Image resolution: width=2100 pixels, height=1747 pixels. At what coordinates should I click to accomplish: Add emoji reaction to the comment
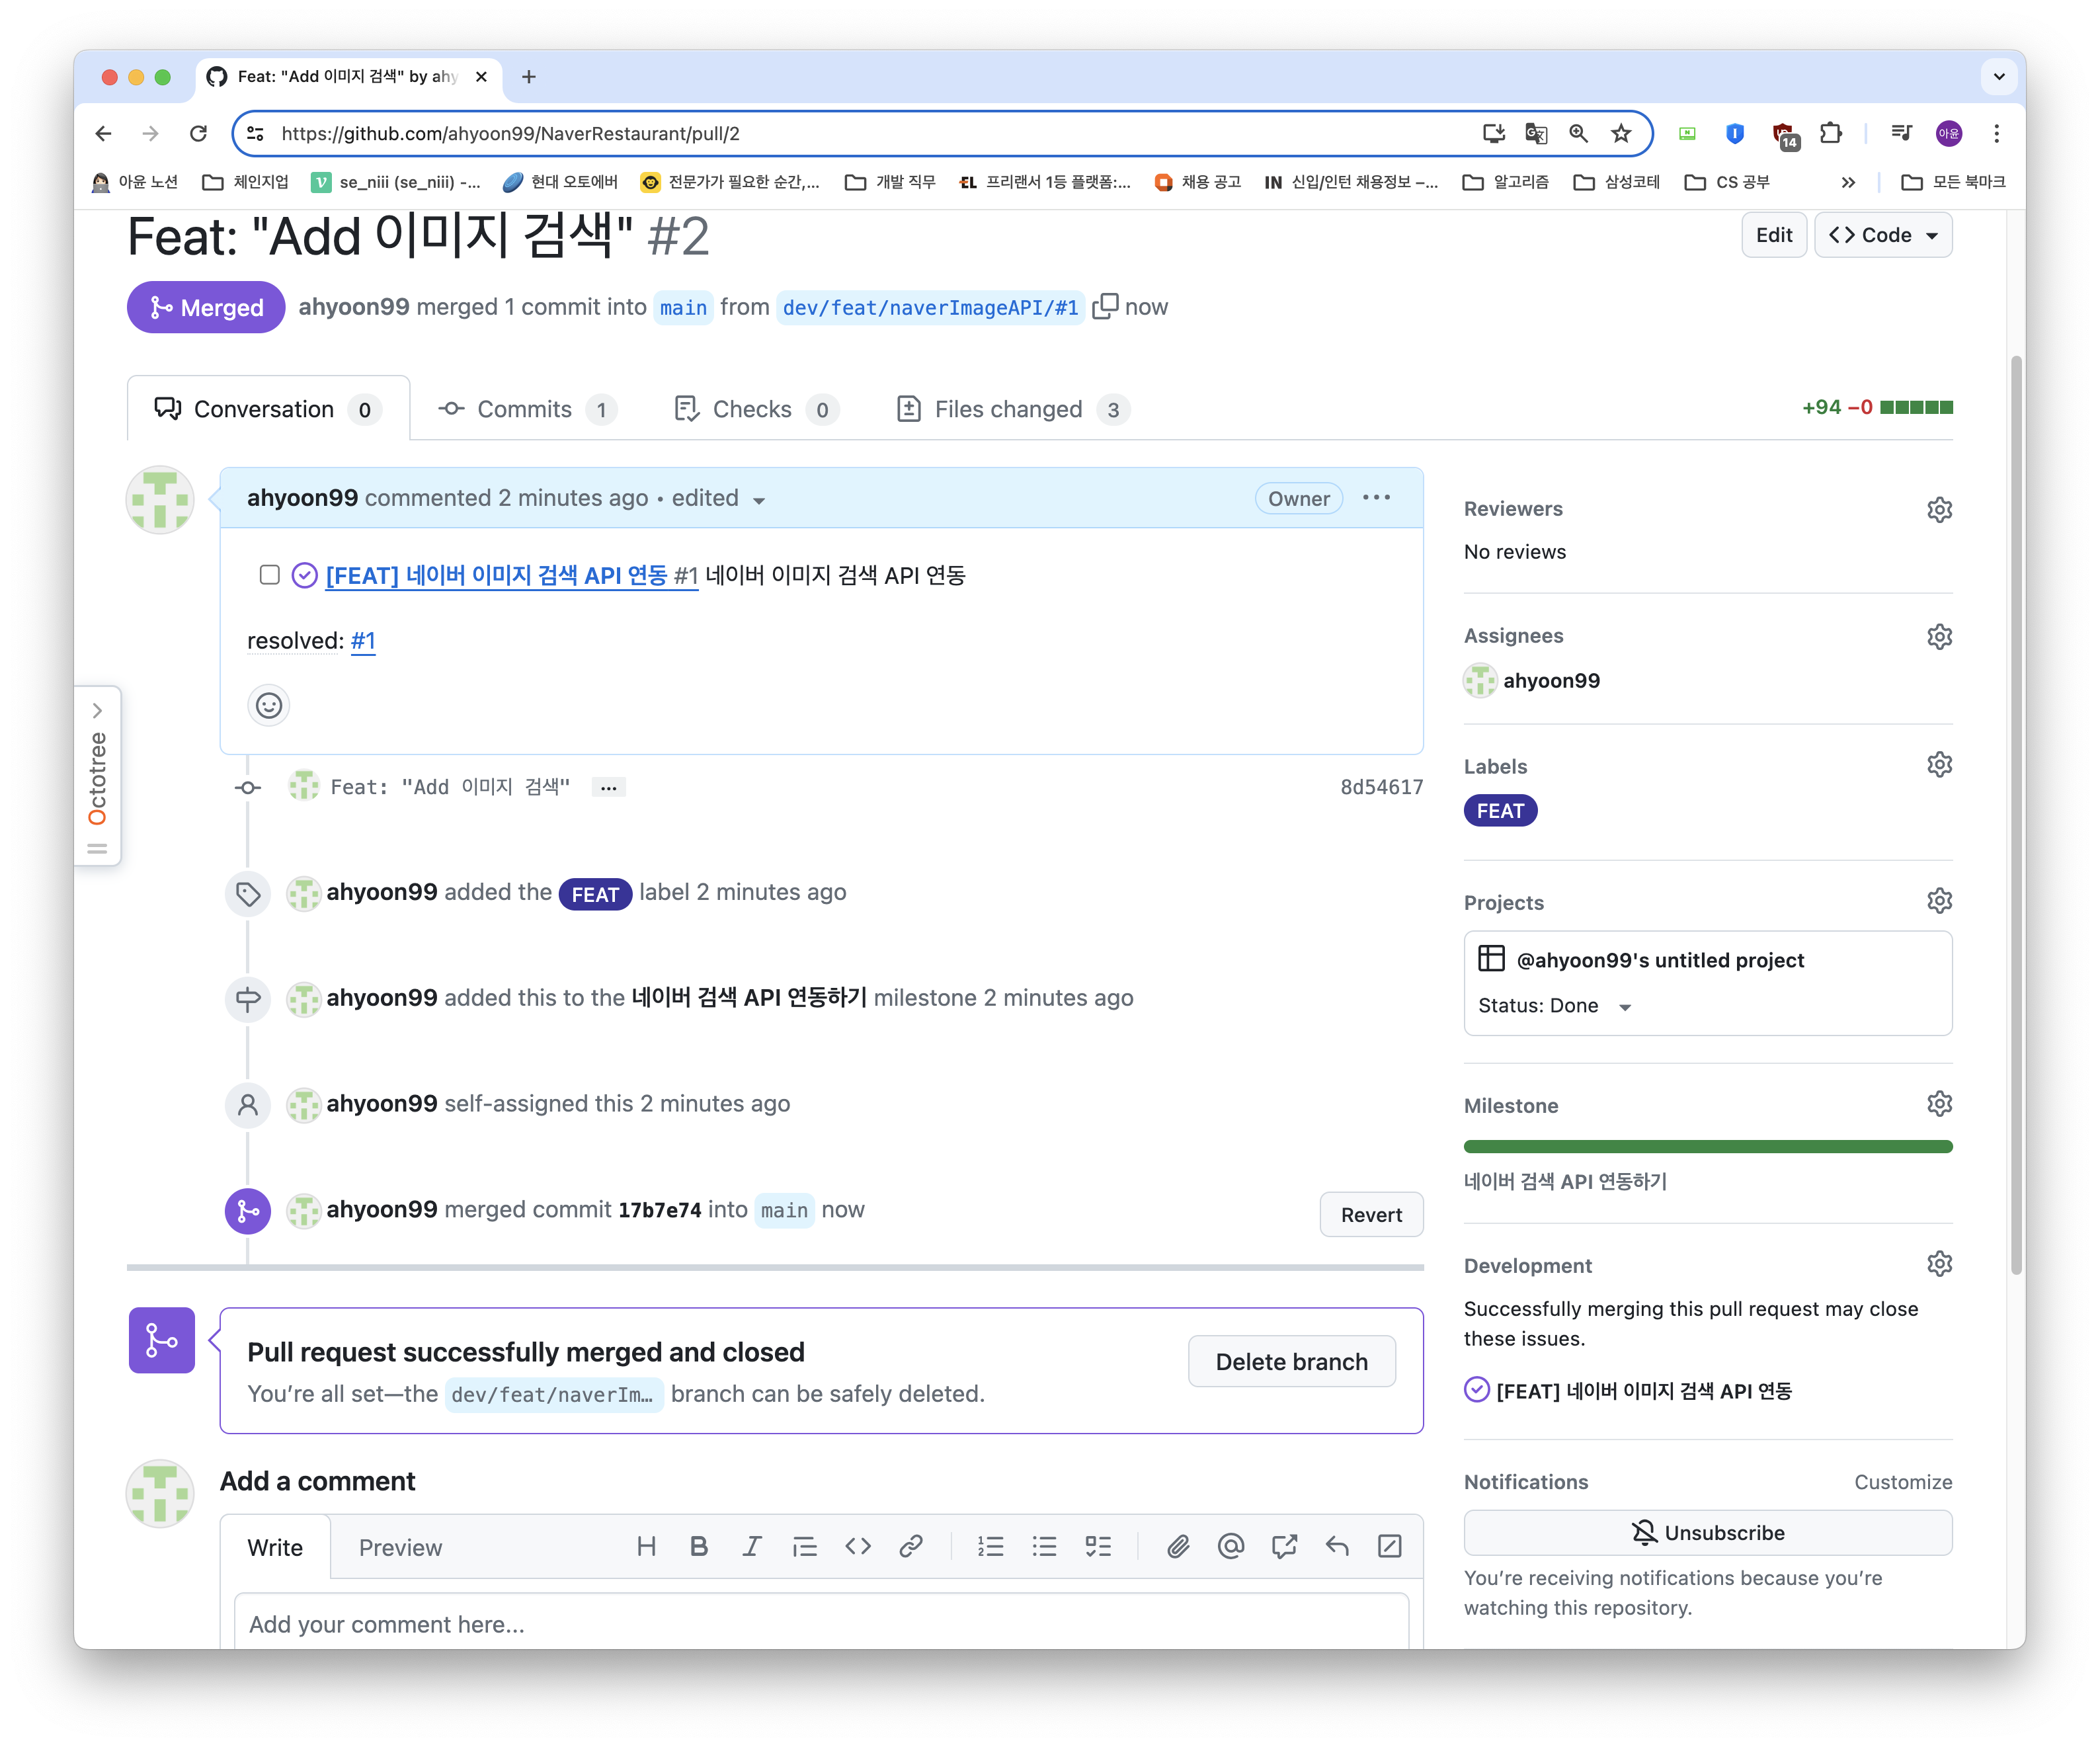pyautogui.click(x=268, y=705)
